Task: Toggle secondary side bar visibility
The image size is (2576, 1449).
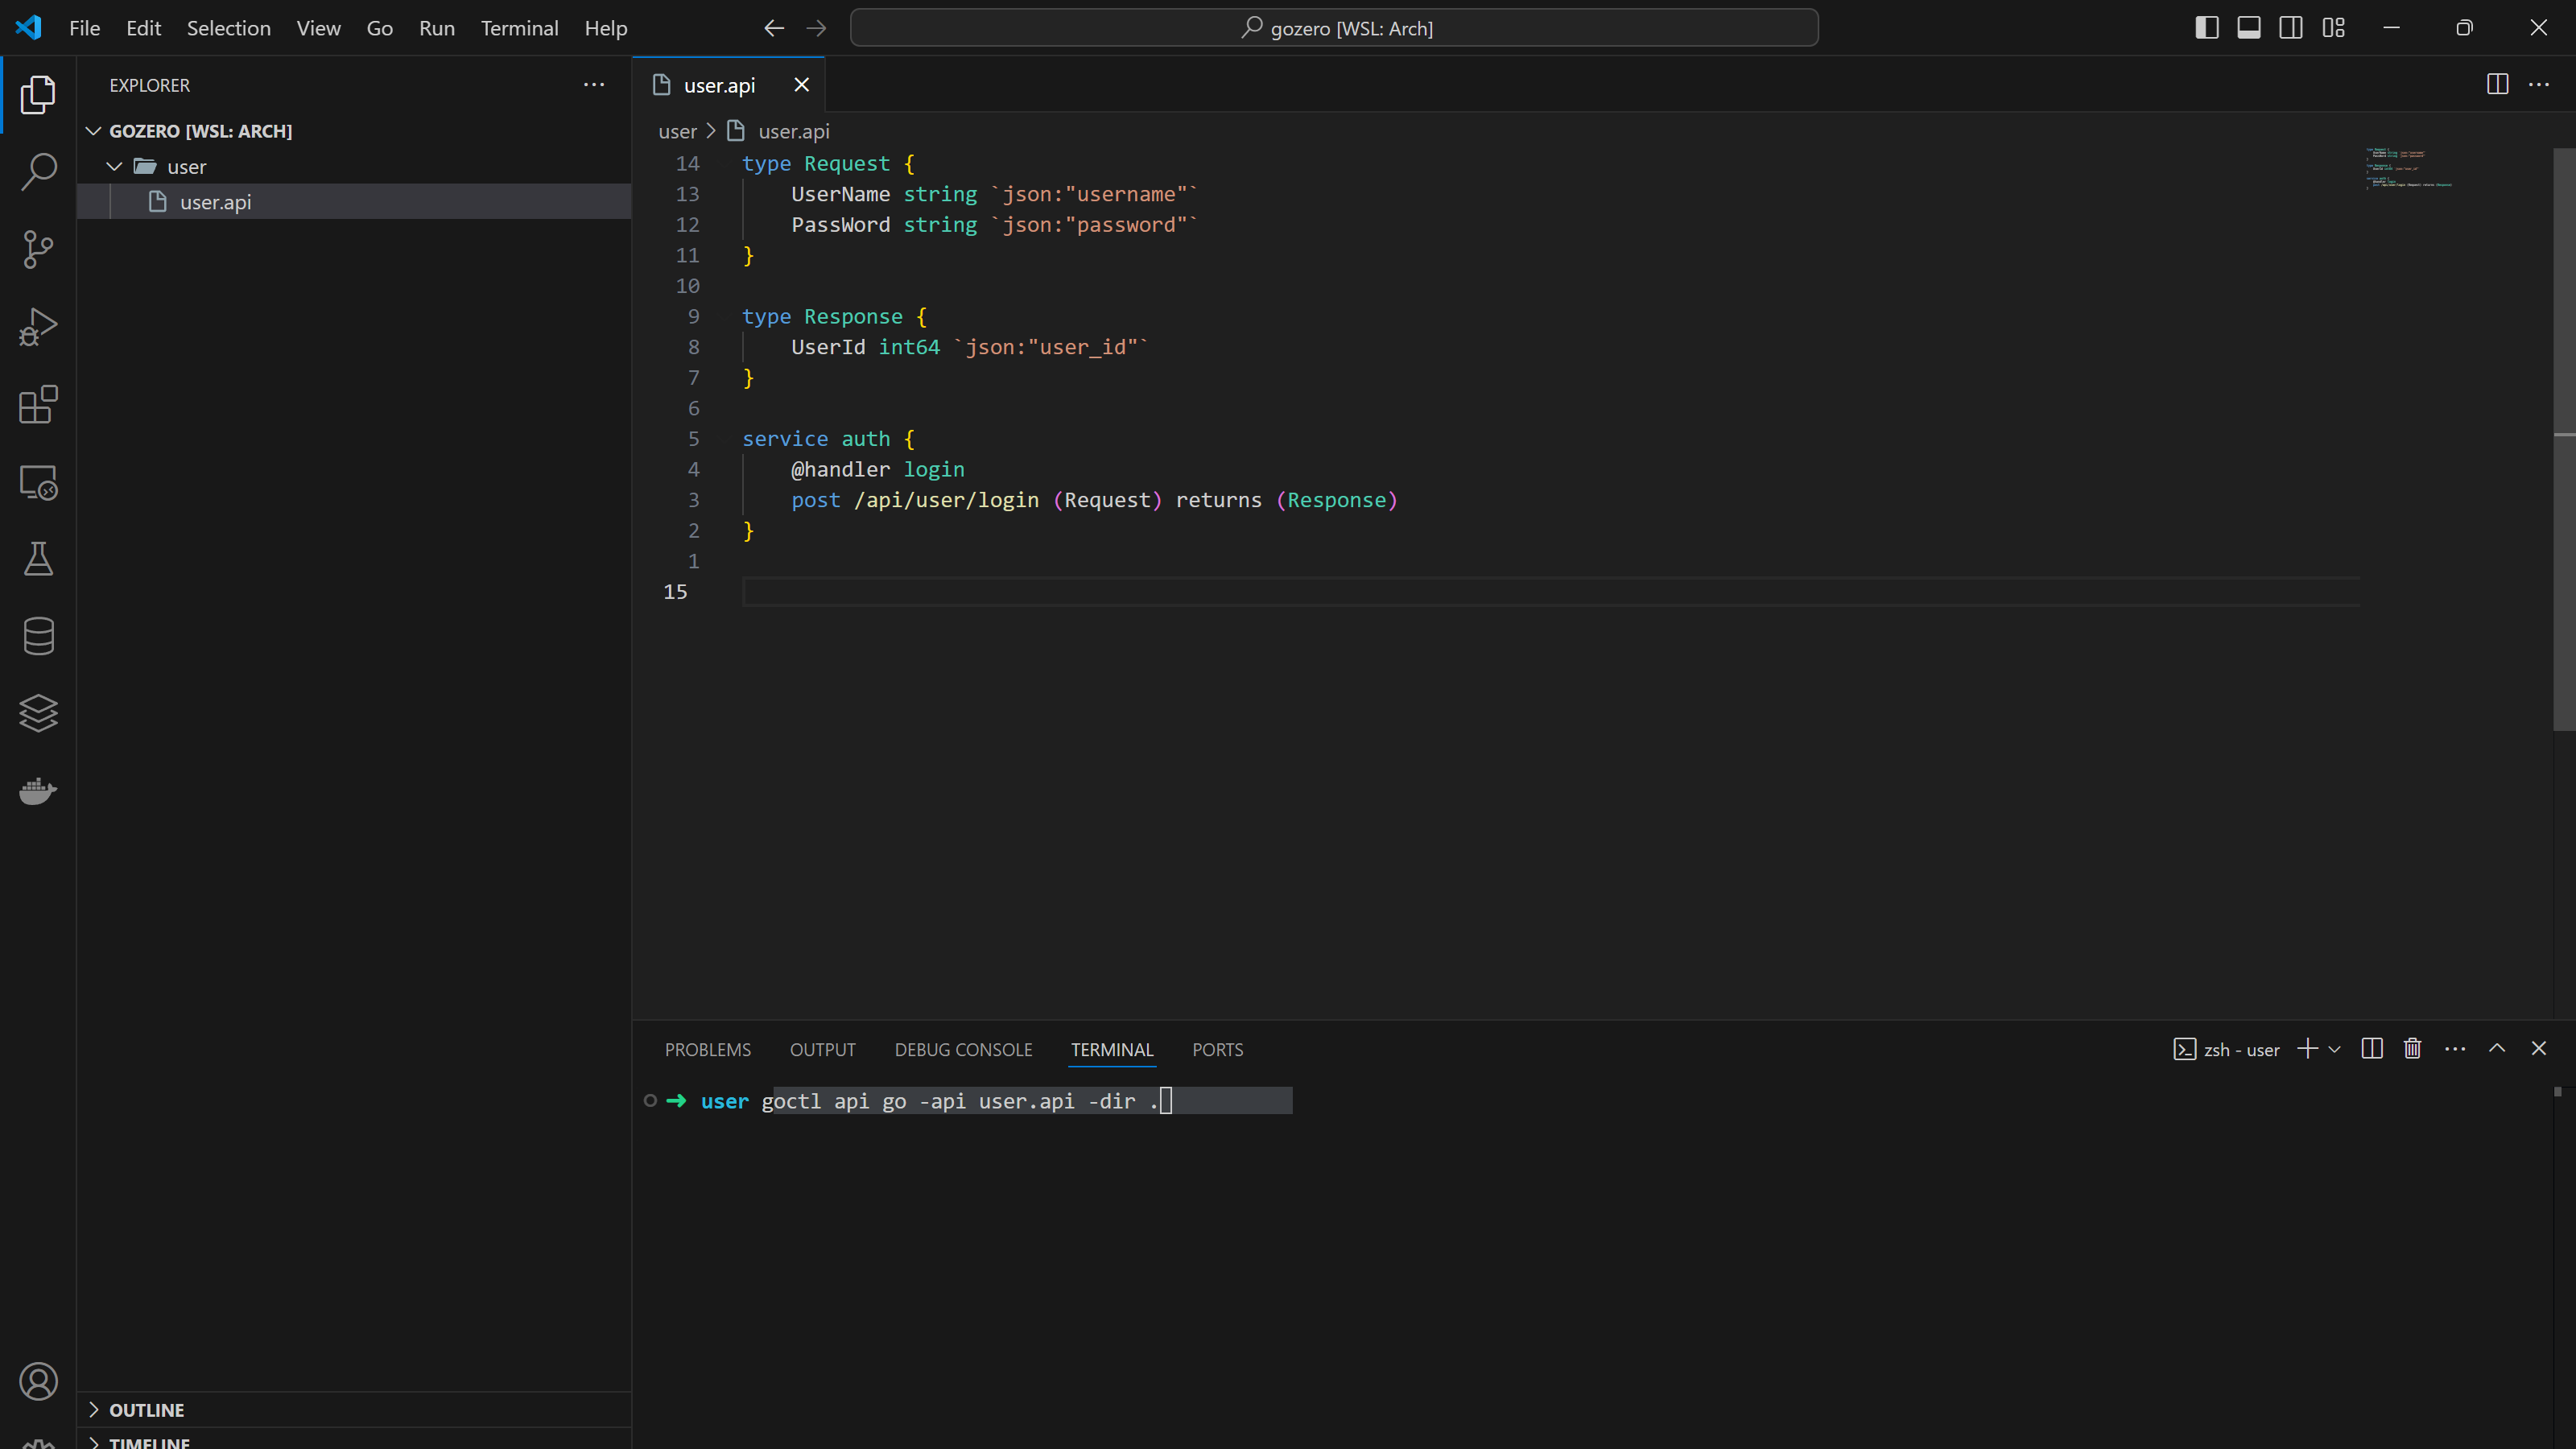Action: pyautogui.click(x=2290, y=28)
